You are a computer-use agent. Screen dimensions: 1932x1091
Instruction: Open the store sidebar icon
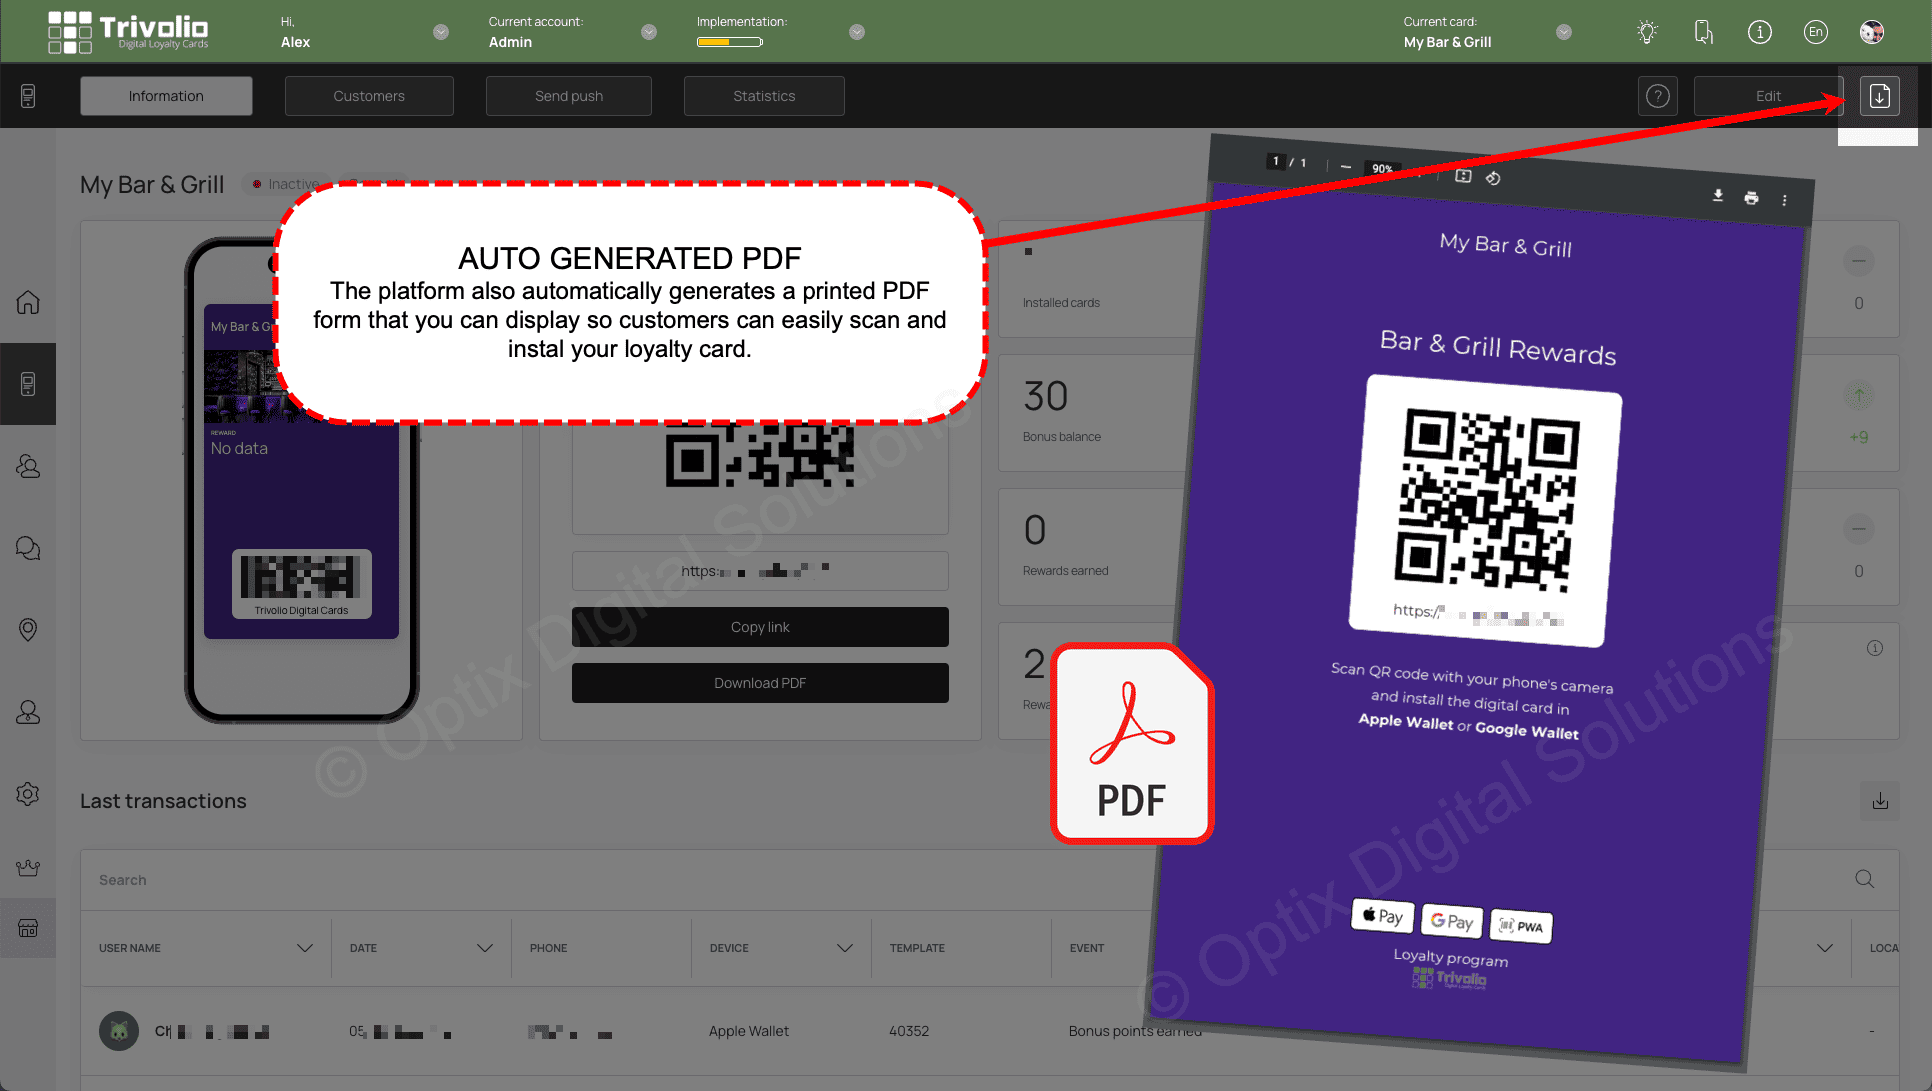tap(28, 929)
